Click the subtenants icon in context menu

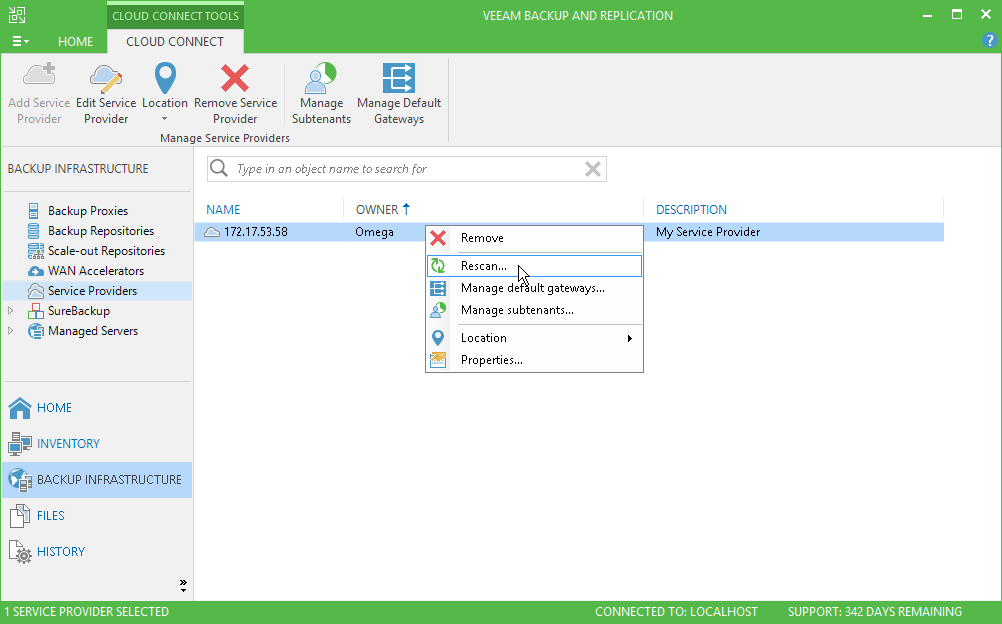[x=438, y=309]
